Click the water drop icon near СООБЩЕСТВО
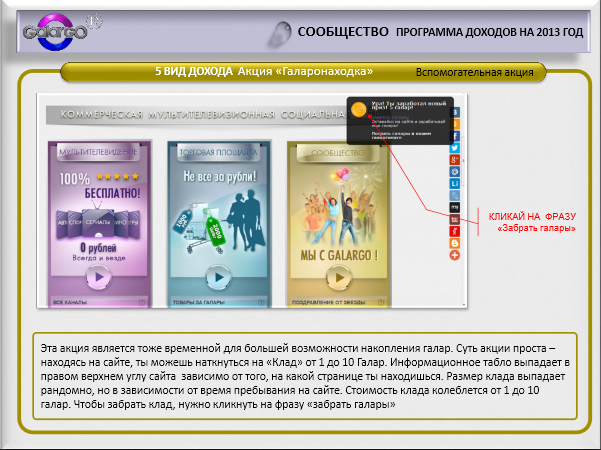 point(281,34)
